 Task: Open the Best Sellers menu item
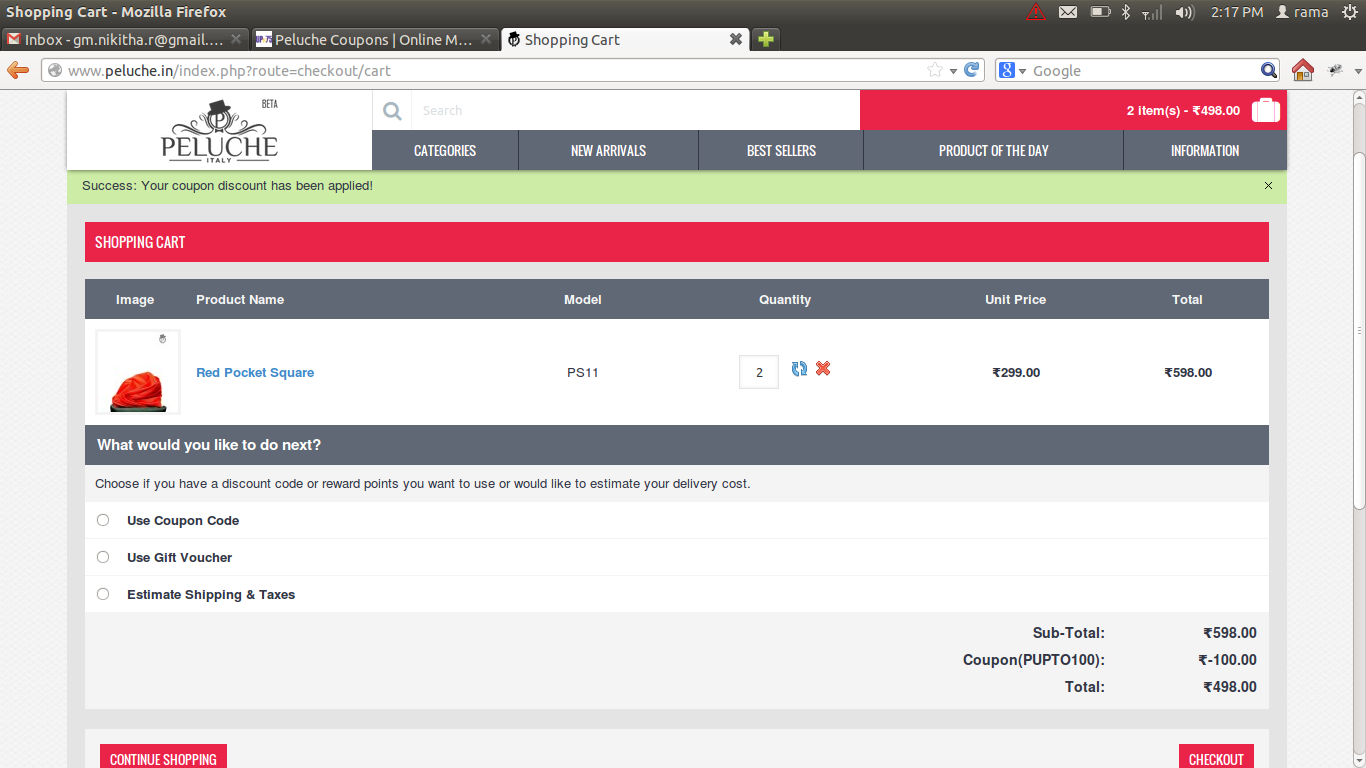pos(781,151)
